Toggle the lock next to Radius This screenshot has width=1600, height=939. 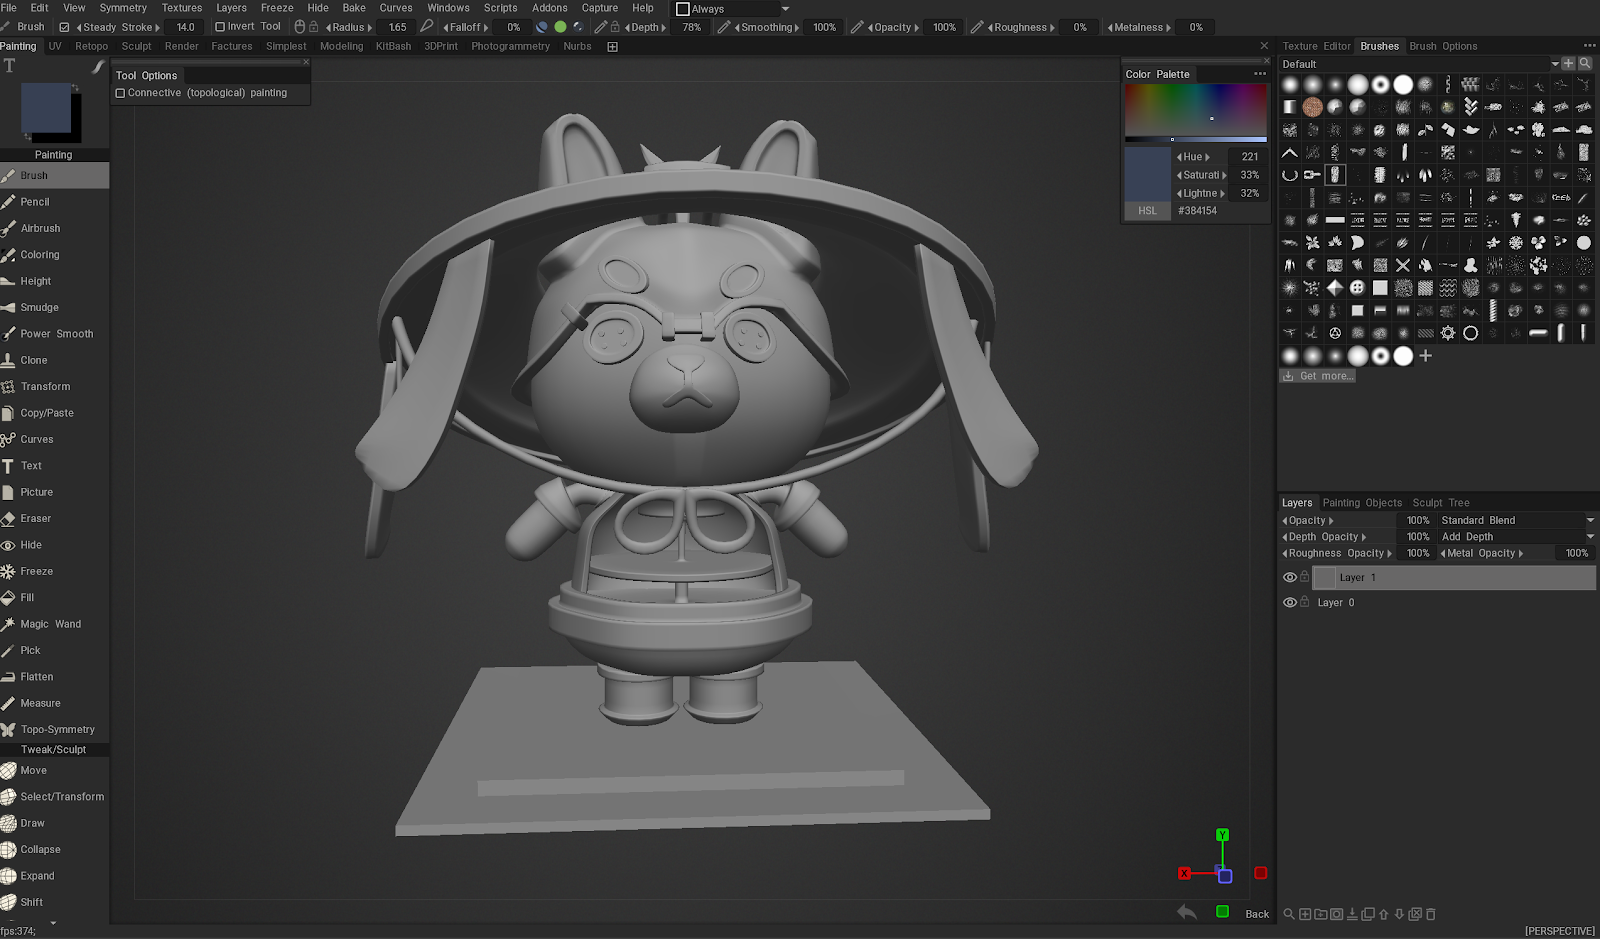coord(313,27)
